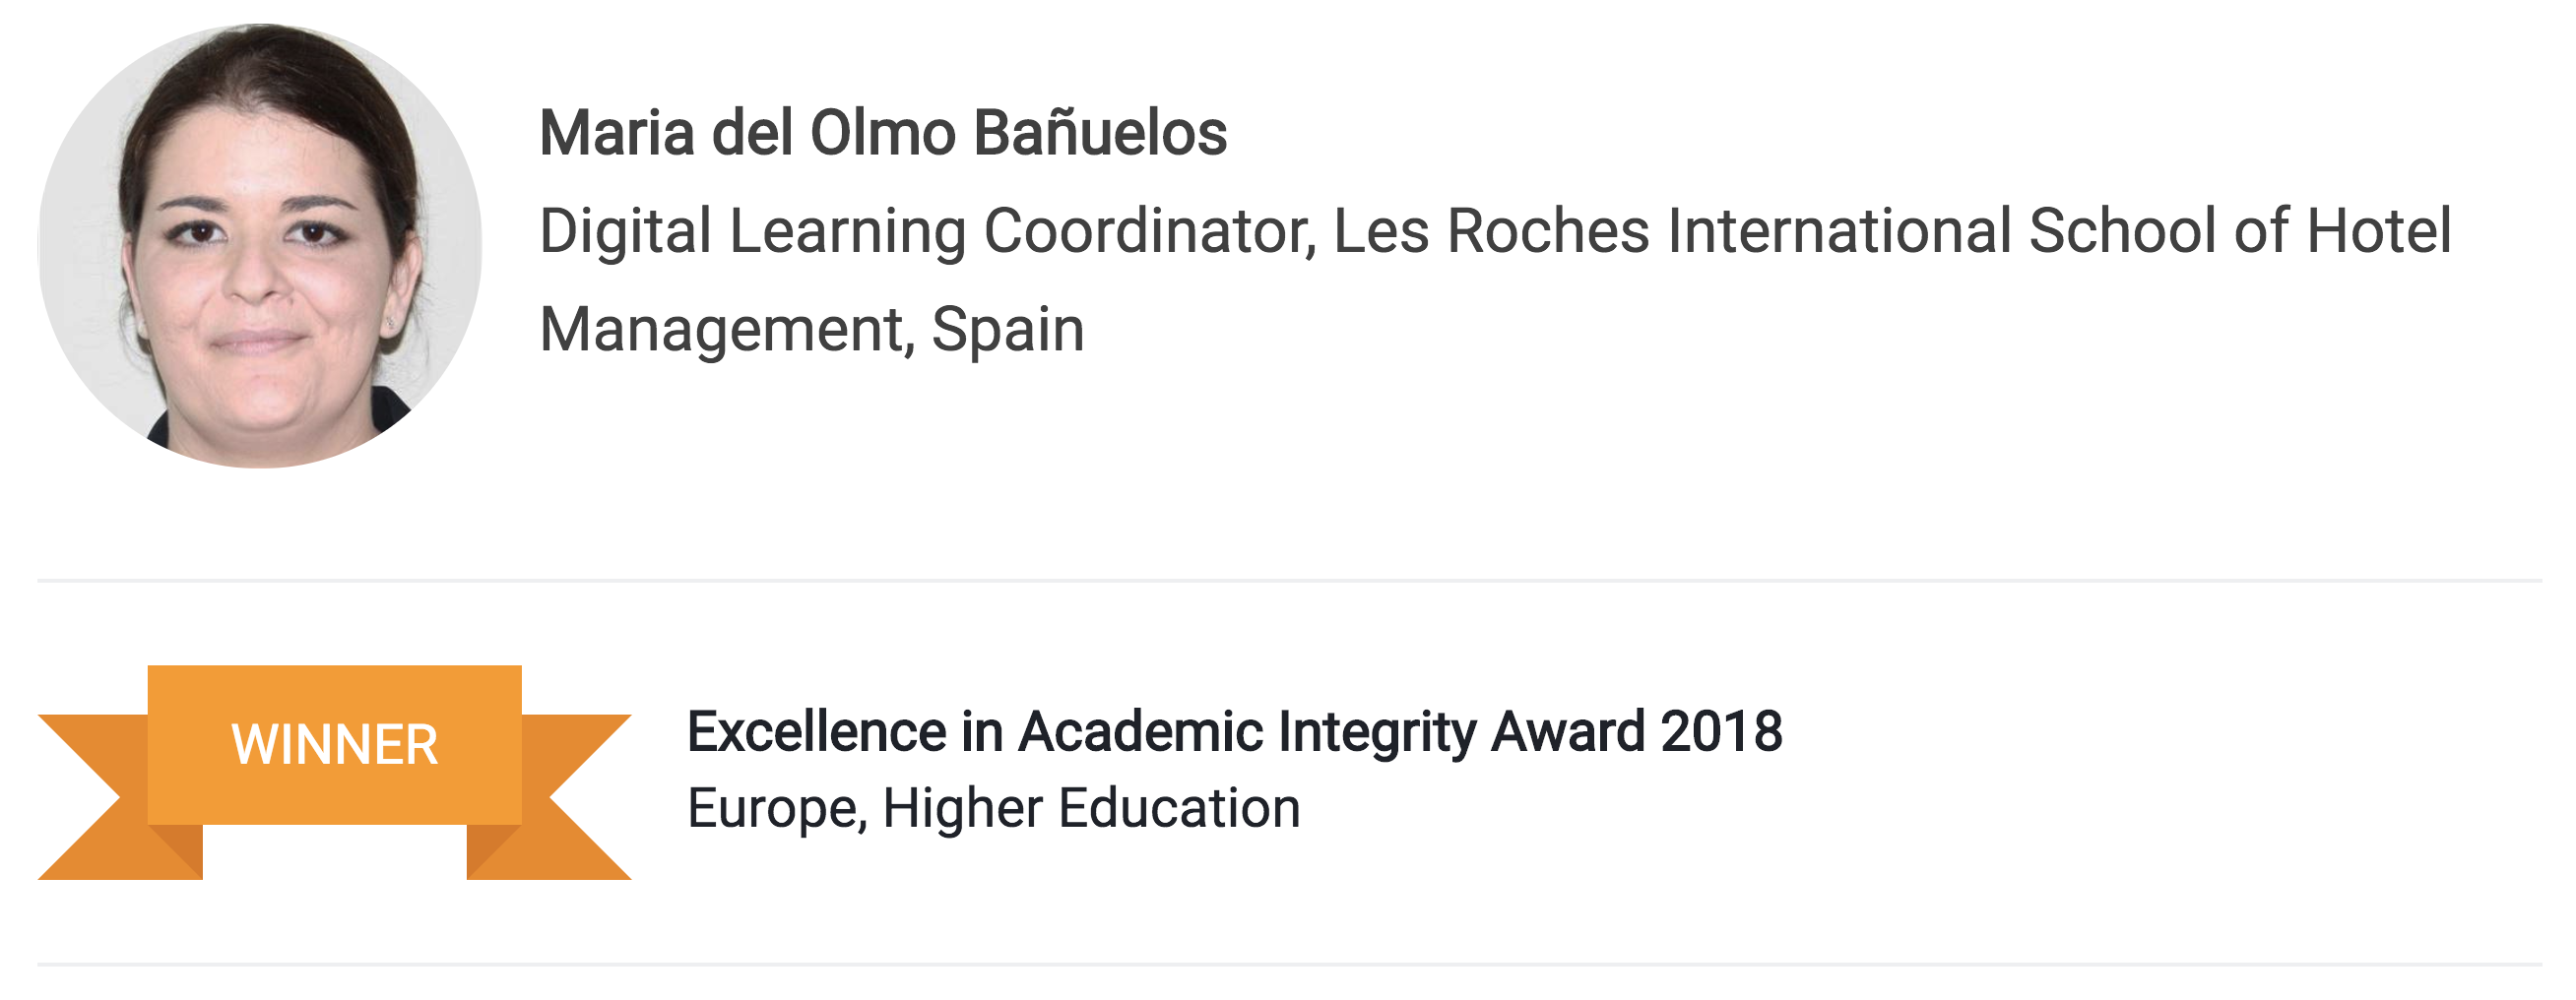Click the word Spain in the job description
Image resolution: width=2576 pixels, height=1000 pixels.
(x=1008, y=330)
